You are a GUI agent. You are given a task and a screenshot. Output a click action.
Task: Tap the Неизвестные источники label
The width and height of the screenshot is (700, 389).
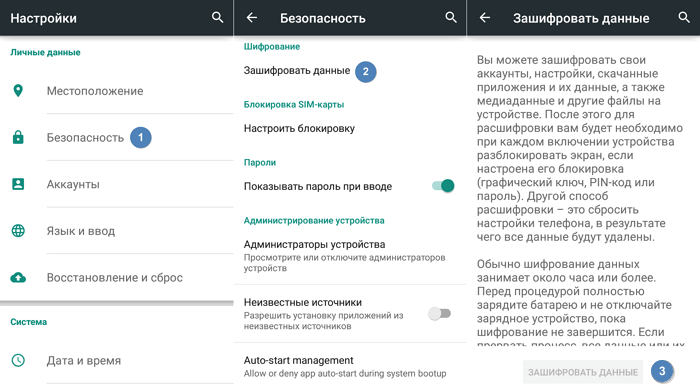(303, 302)
